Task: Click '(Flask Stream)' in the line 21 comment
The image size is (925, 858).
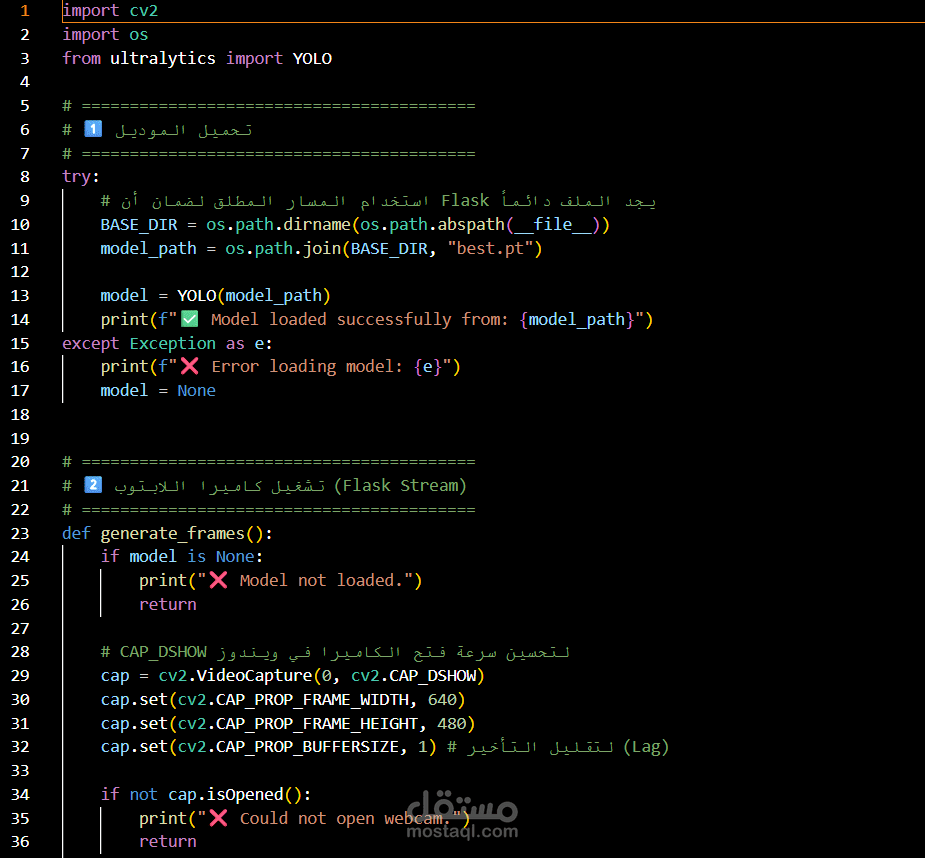Action: 401,486
